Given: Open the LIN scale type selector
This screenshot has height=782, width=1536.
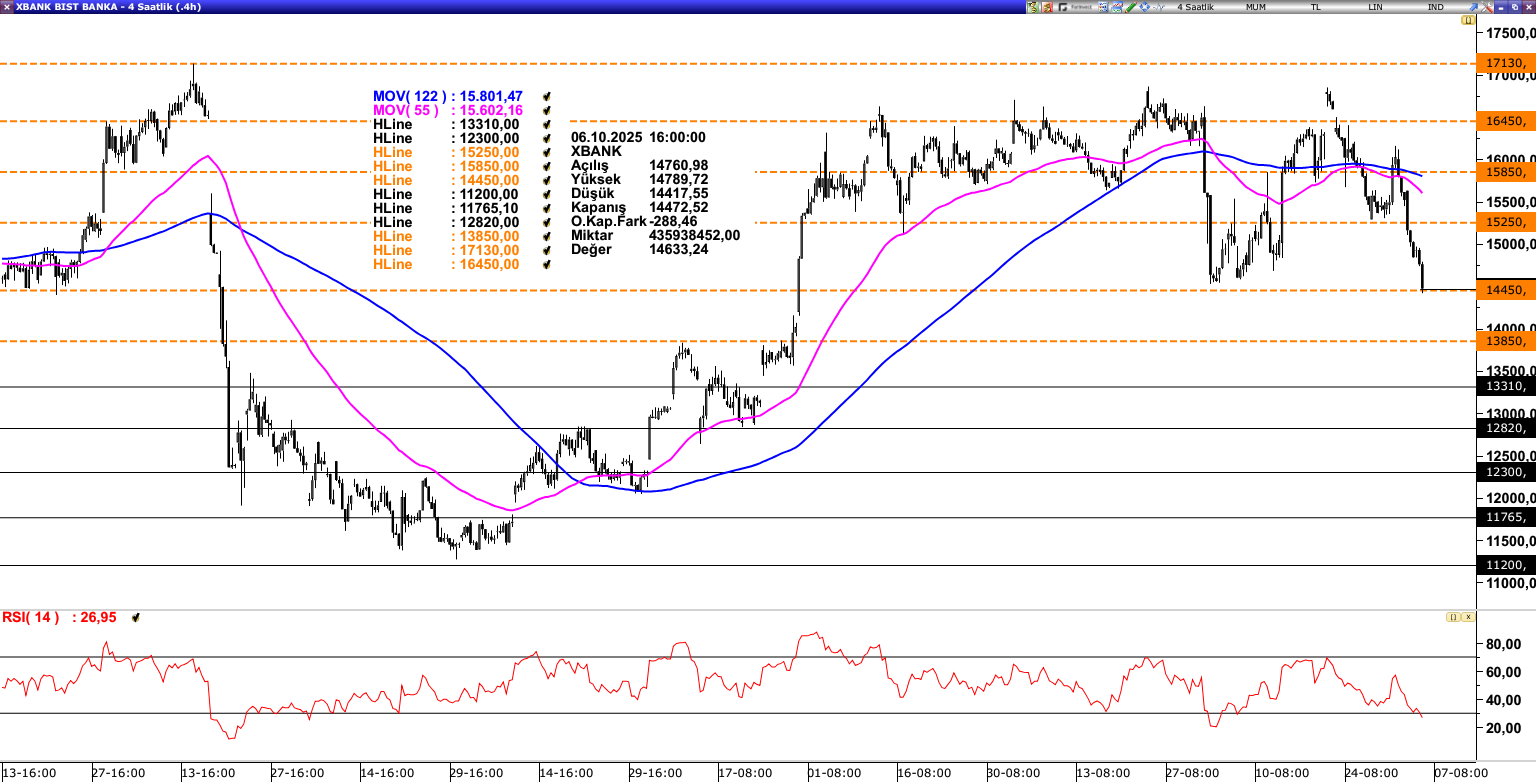Looking at the screenshot, I should click(1376, 7).
